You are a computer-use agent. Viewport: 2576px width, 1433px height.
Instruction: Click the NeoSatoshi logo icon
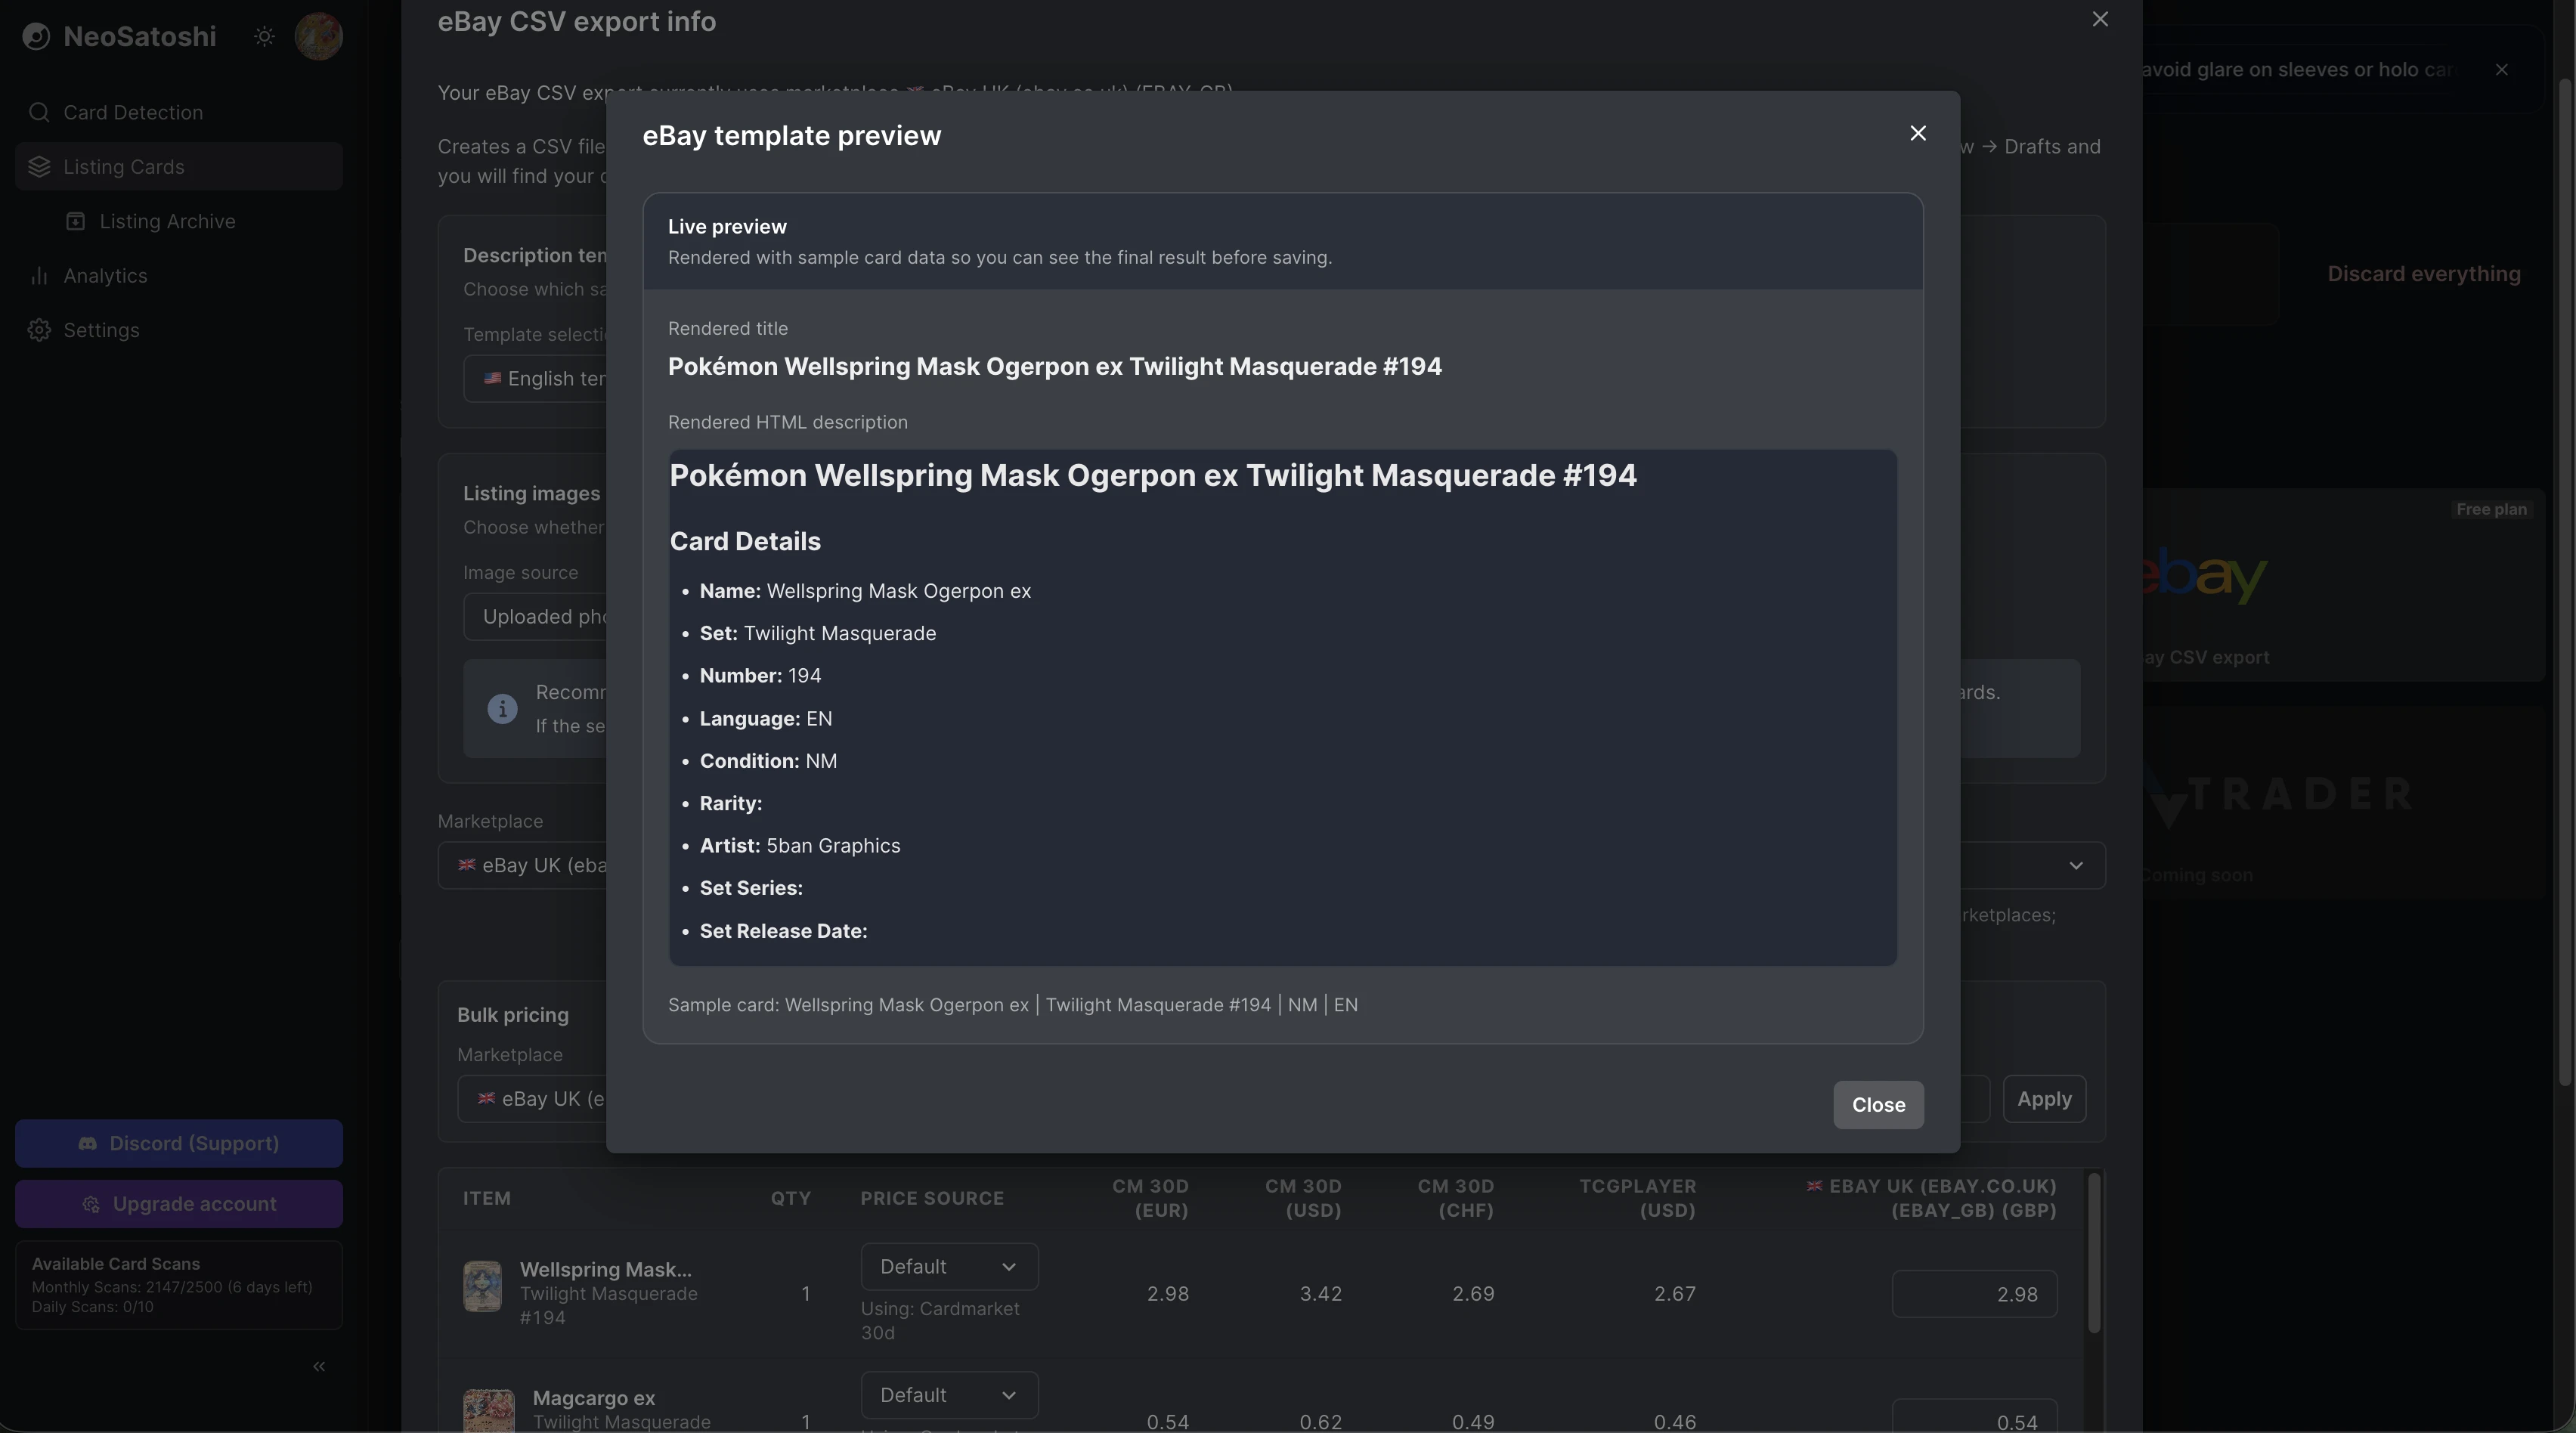tap(36, 37)
